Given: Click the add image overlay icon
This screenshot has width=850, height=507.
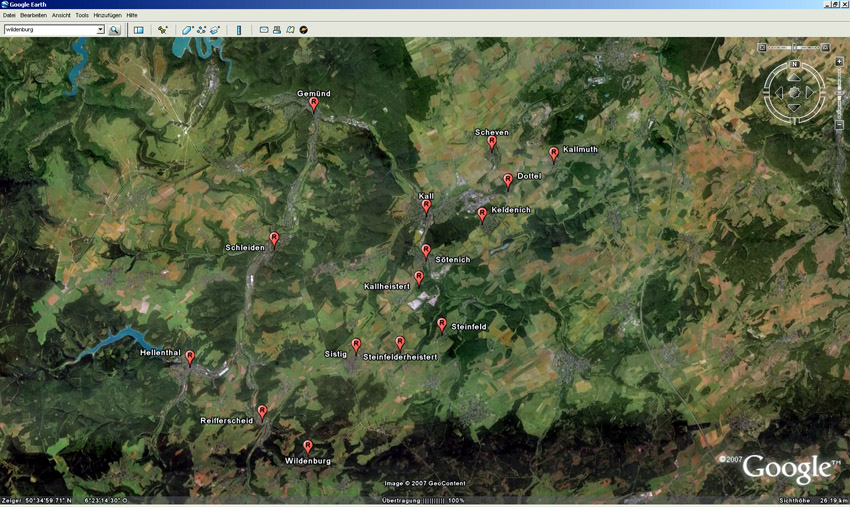Looking at the screenshot, I should click(215, 30).
